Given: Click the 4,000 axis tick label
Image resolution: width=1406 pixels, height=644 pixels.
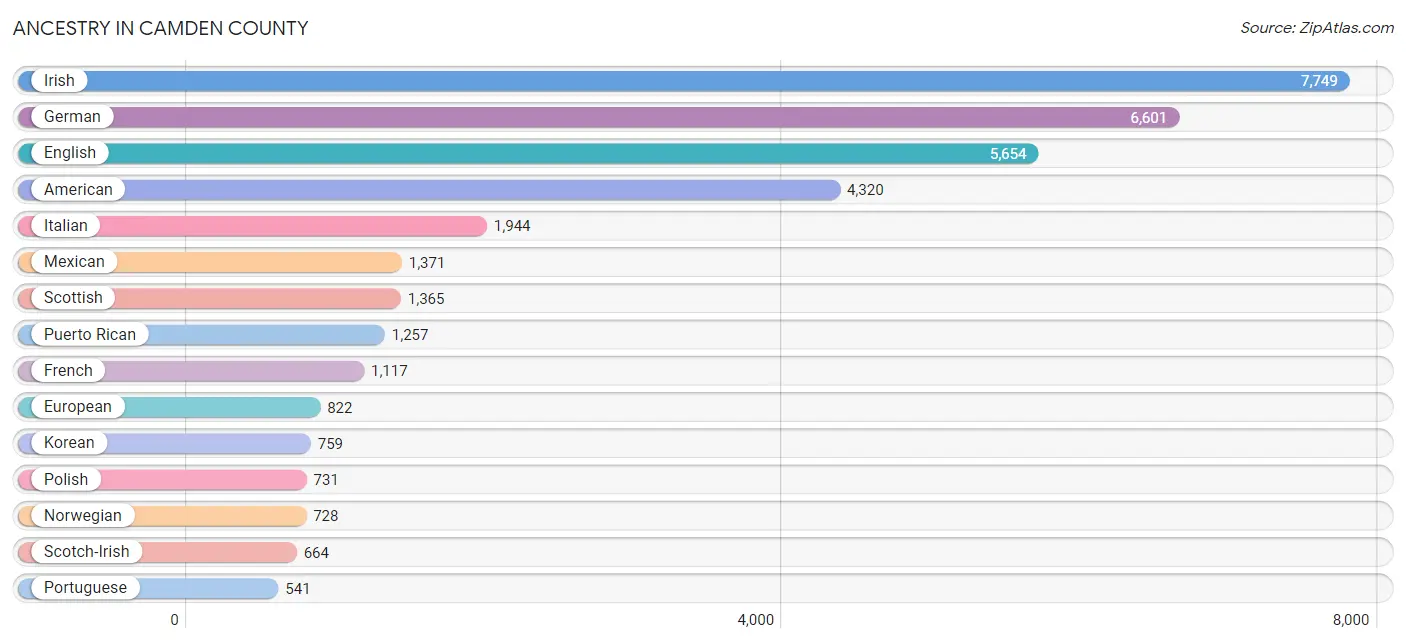Looking at the screenshot, I should pos(756,620).
